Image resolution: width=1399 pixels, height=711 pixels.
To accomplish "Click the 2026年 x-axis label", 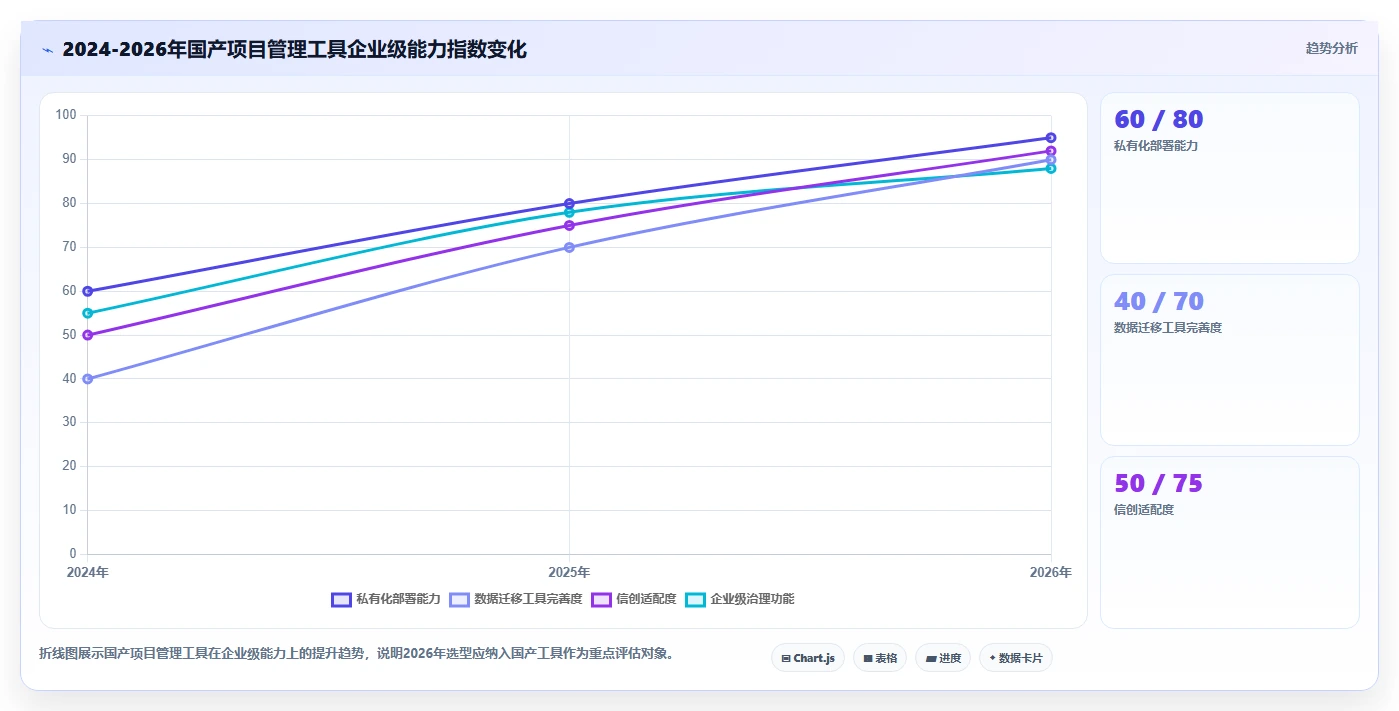I will click(x=1051, y=573).
